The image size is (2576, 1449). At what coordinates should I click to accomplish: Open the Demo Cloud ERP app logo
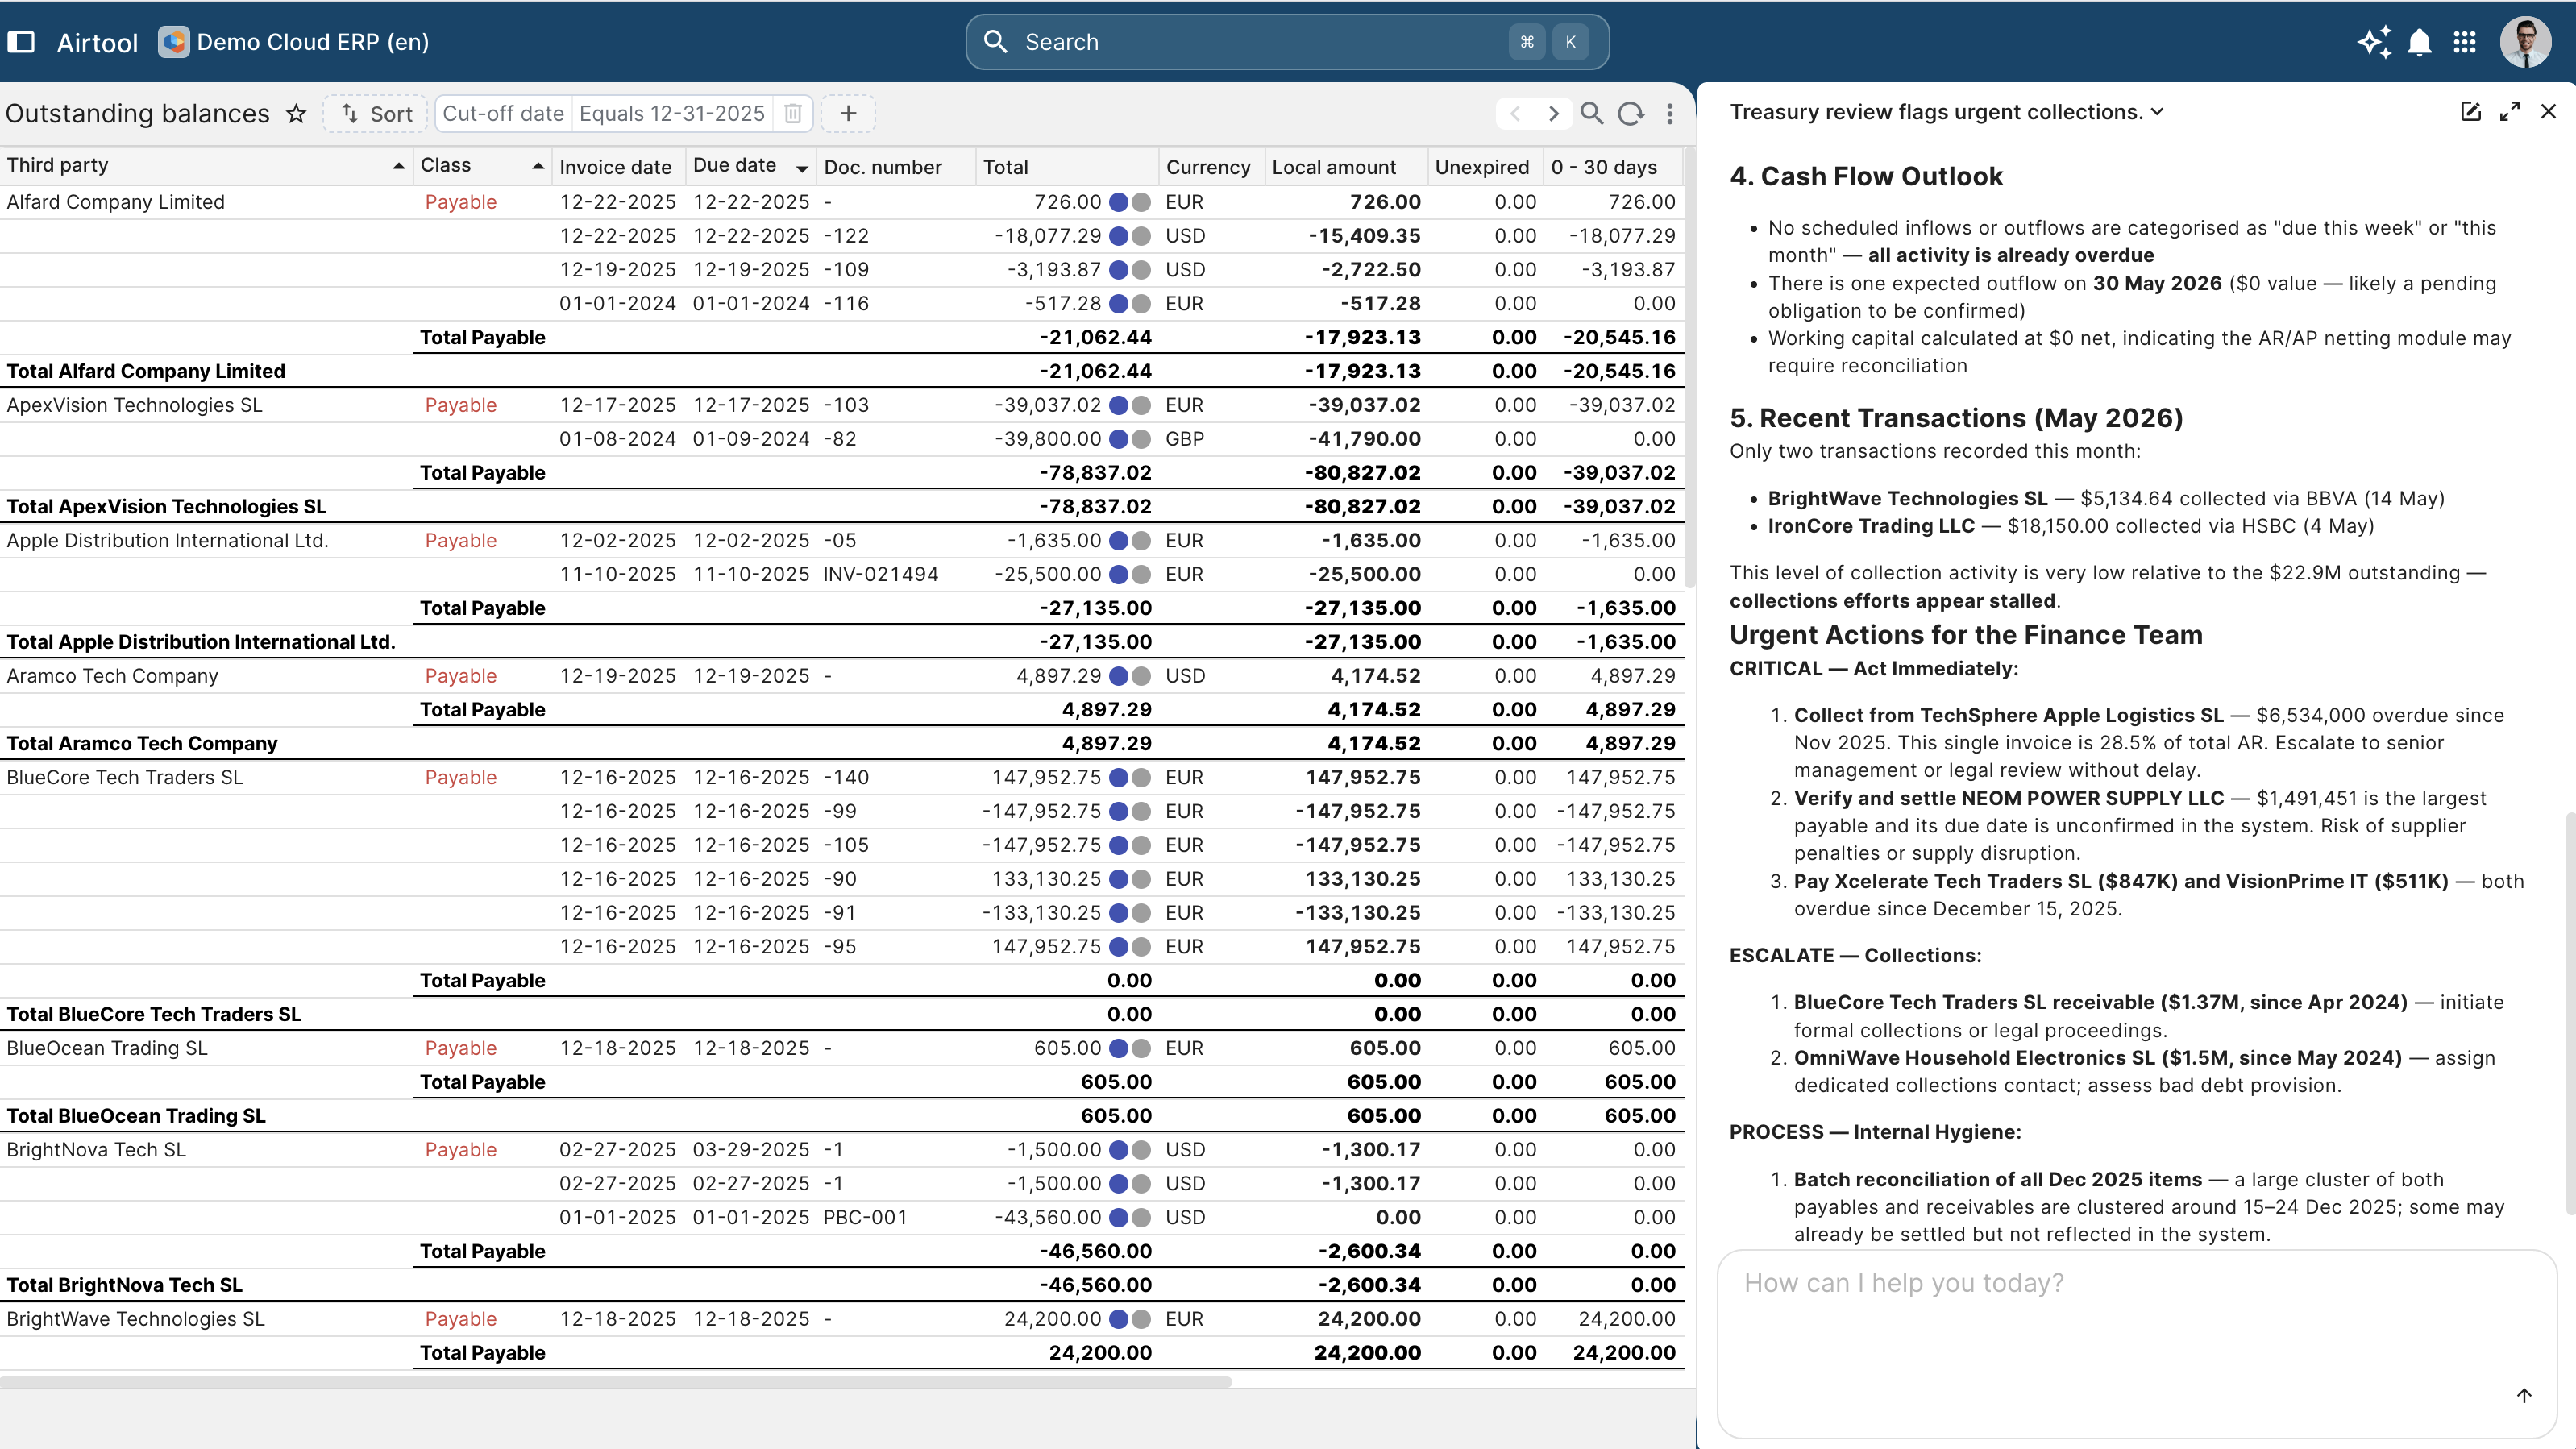(173, 42)
